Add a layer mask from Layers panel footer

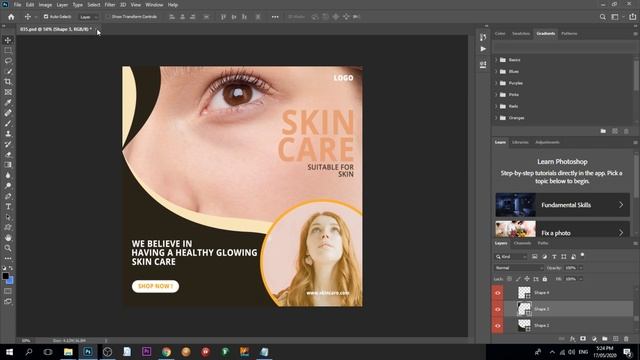pos(583,339)
